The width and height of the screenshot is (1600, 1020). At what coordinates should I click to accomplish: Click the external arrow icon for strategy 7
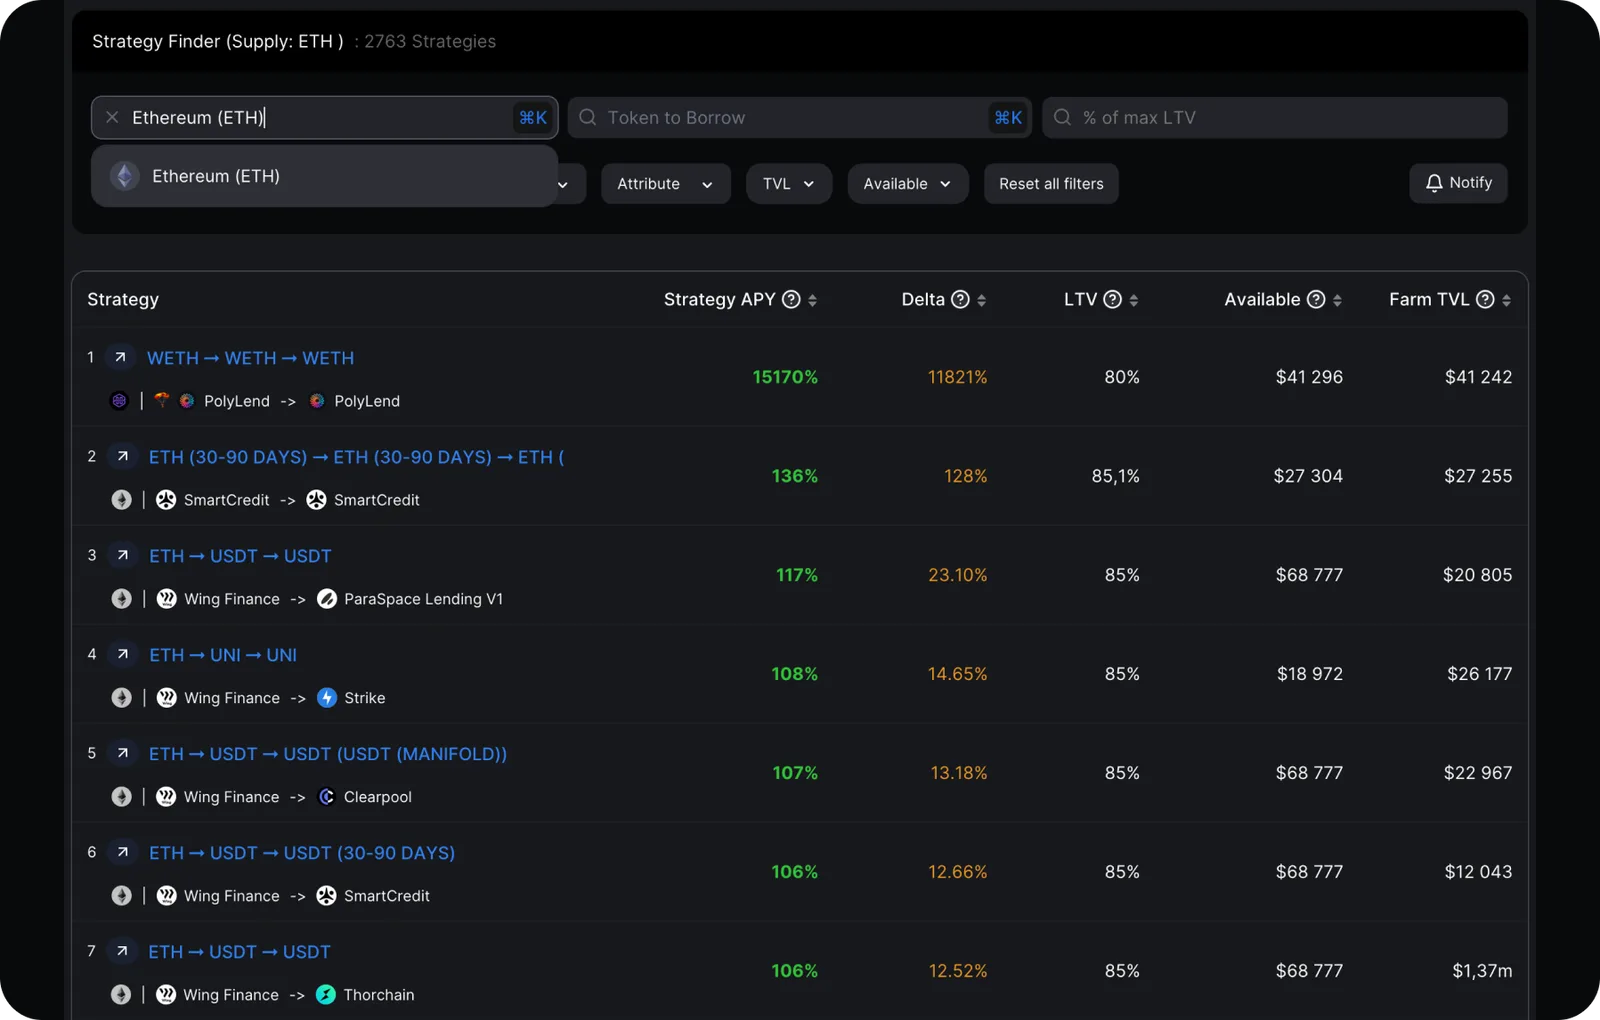click(x=122, y=951)
